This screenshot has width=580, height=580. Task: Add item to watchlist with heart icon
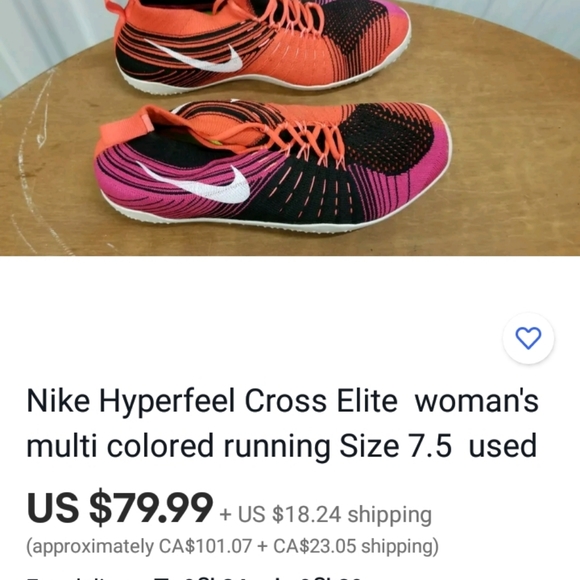click(x=528, y=338)
